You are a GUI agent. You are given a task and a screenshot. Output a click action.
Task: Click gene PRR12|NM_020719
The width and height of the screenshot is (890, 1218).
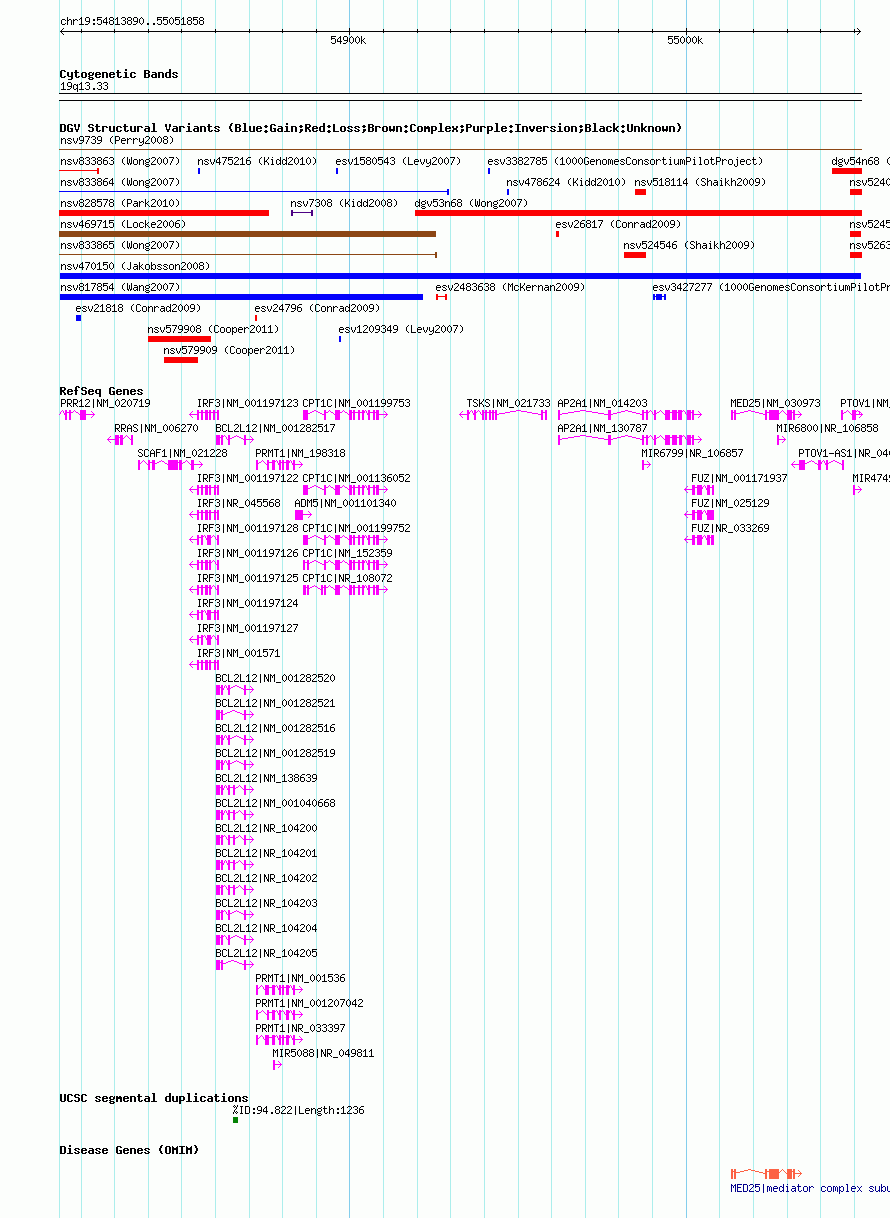coord(105,403)
